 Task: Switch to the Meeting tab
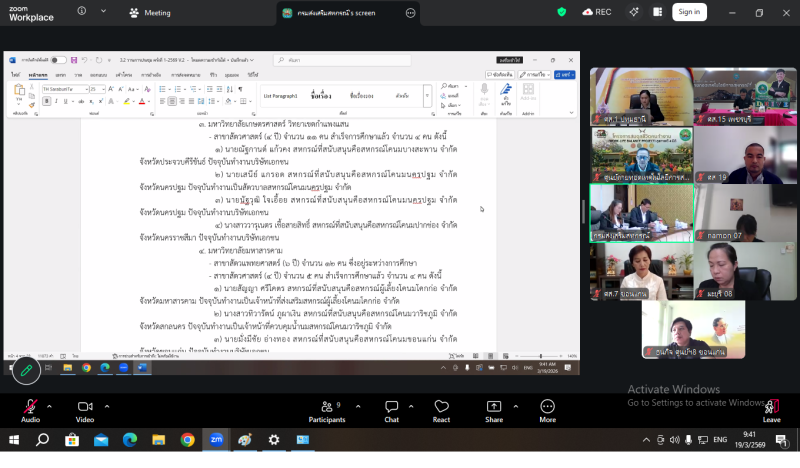150,13
